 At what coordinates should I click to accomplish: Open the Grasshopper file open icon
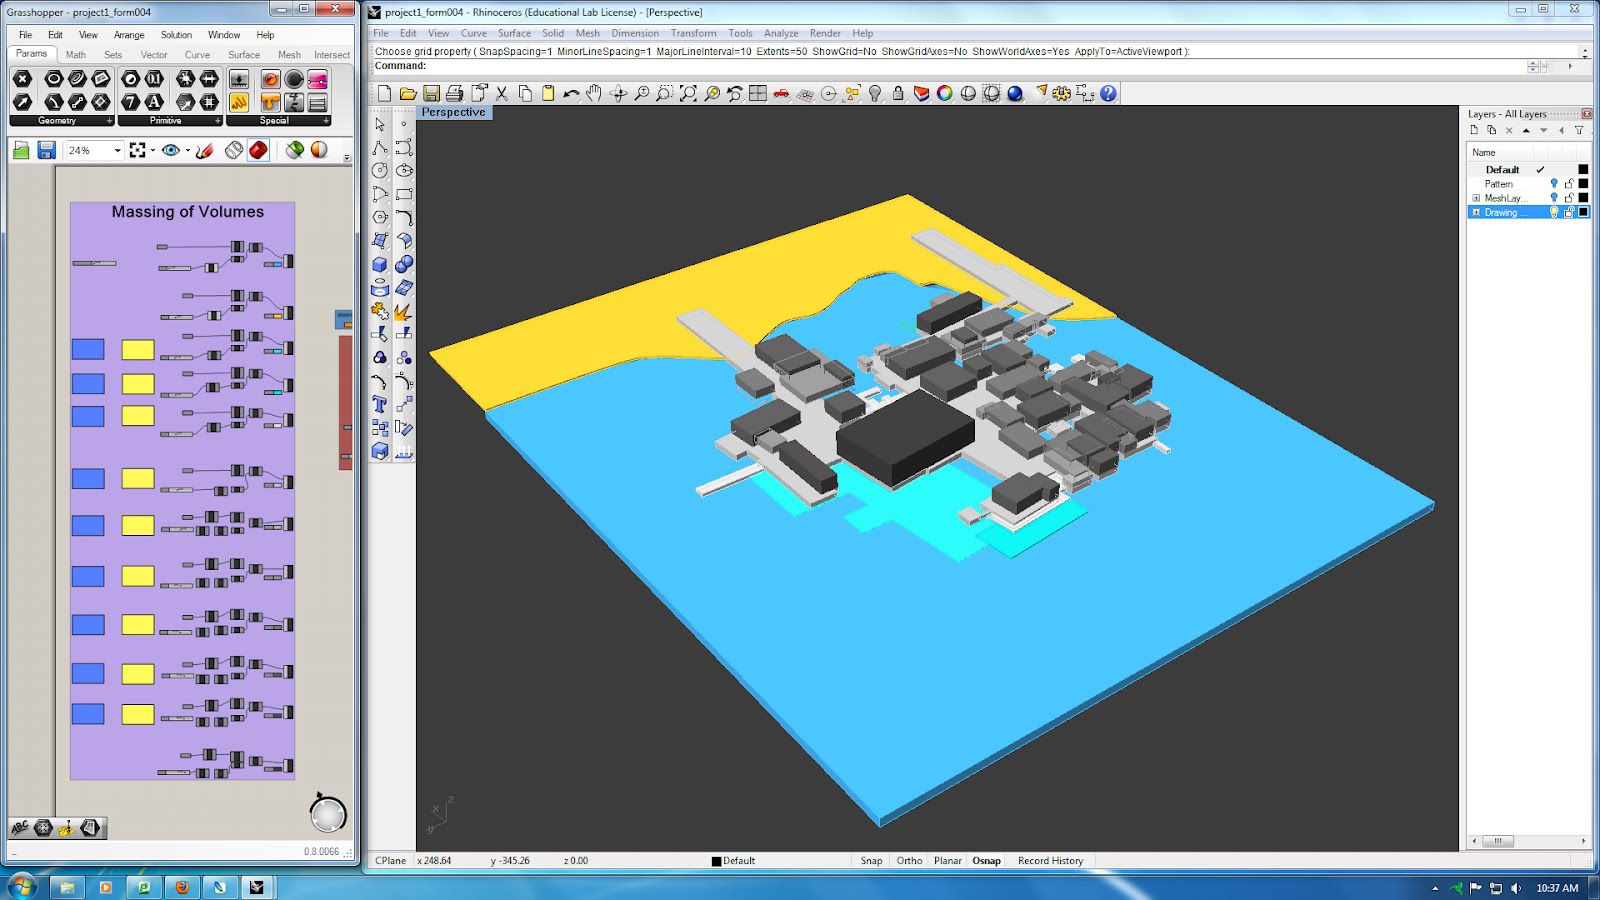tap(20, 150)
